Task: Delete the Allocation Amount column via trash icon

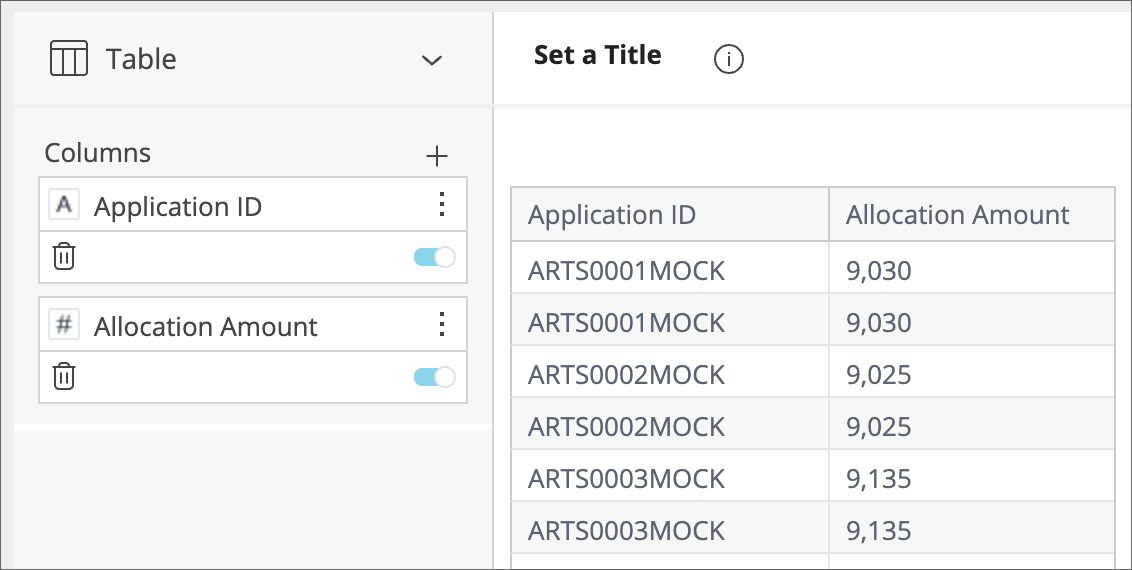Action: 64,377
